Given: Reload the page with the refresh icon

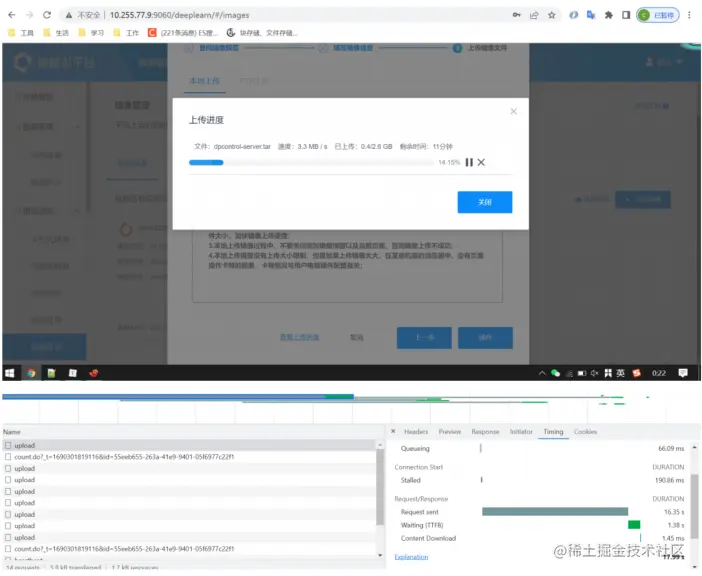Looking at the screenshot, I should [x=47, y=15].
